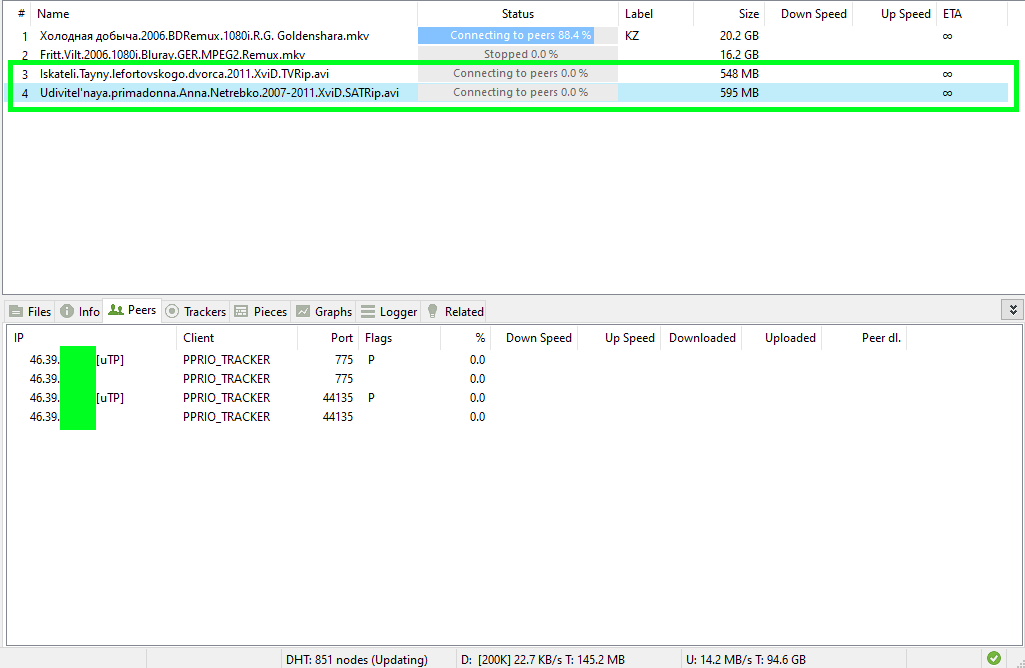This screenshot has height=668, width=1025.
Task: Open the Files tab icon
Action: [17, 312]
